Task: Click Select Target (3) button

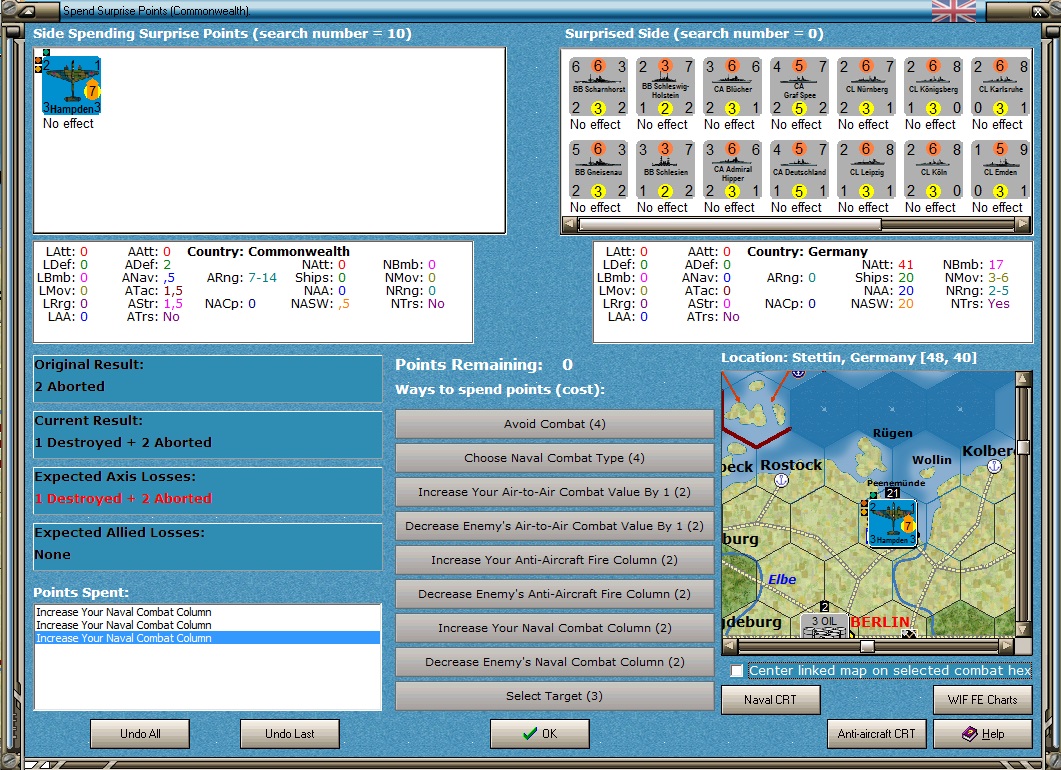Action: pyautogui.click(x=554, y=696)
